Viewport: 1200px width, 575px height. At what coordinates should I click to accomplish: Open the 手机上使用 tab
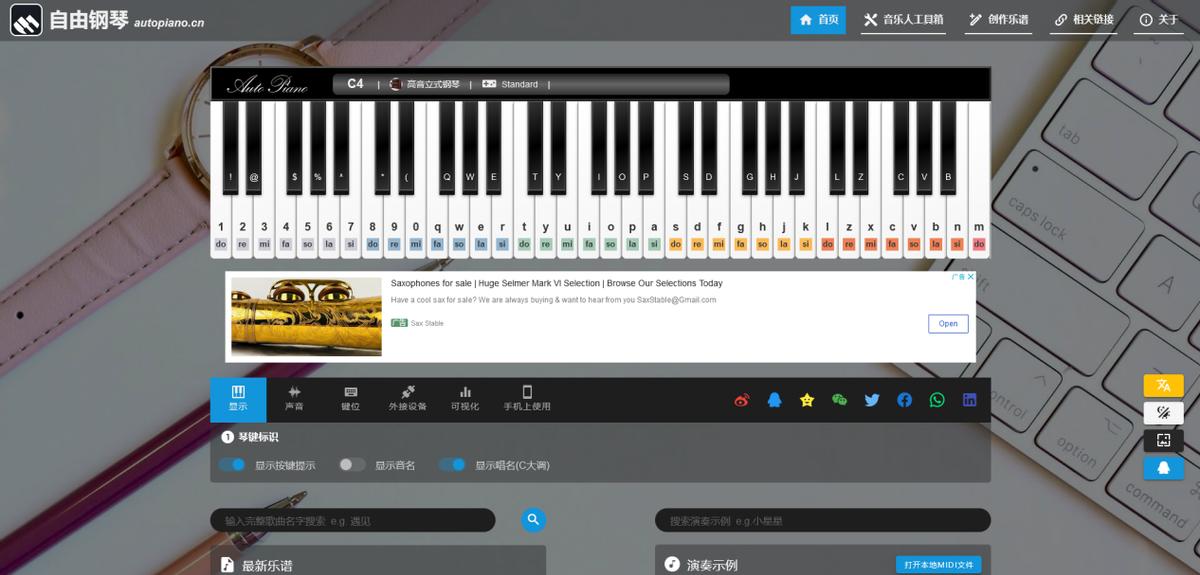pos(527,399)
